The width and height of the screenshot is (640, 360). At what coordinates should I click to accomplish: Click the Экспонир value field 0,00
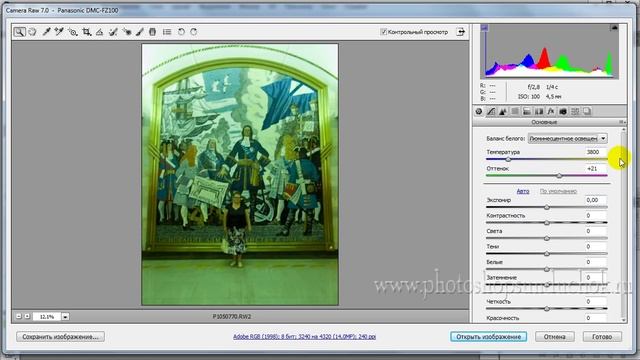(596, 200)
